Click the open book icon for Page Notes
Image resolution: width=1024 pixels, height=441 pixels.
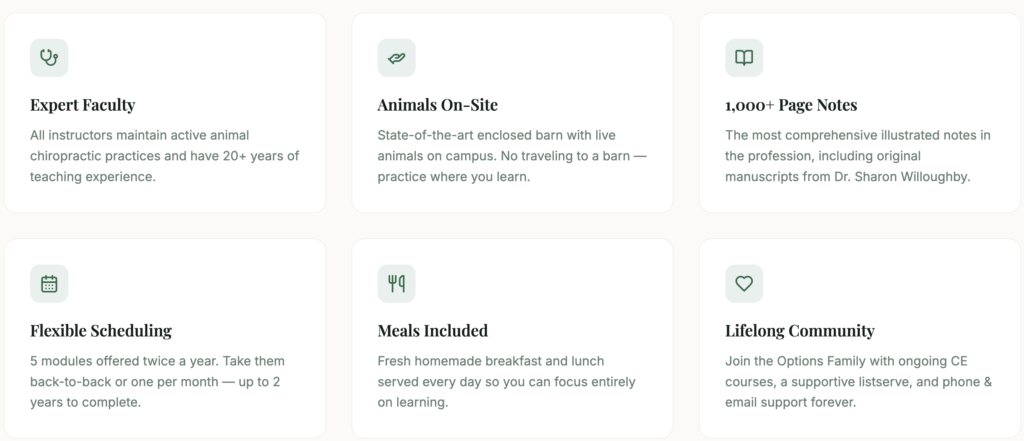coord(743,58)
